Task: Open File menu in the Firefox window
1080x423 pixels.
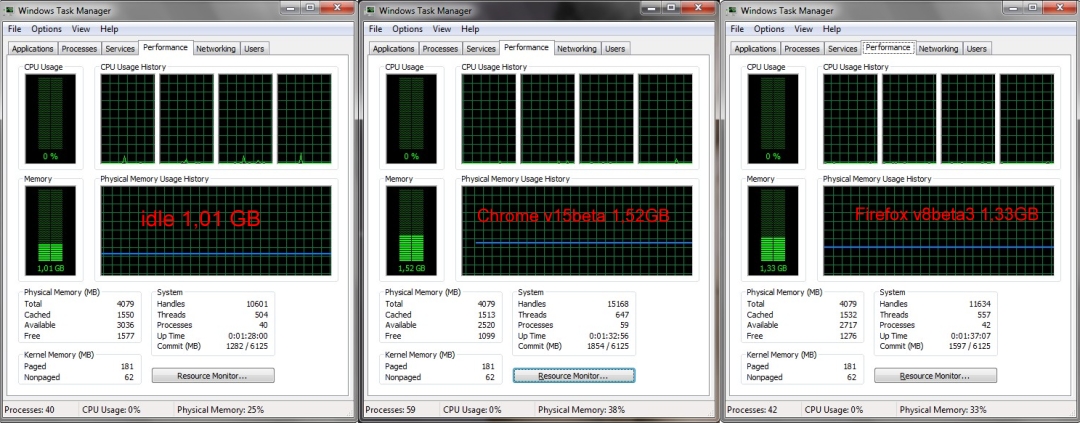Action: tap(737, 29)
